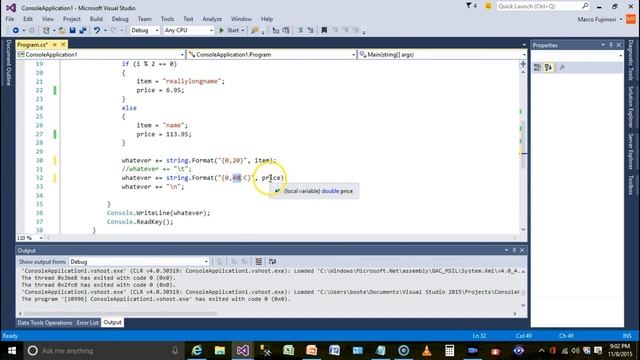Click the Increase Indent toolbar icon
The height and width of the screenshot is (360, 640).
310,30
